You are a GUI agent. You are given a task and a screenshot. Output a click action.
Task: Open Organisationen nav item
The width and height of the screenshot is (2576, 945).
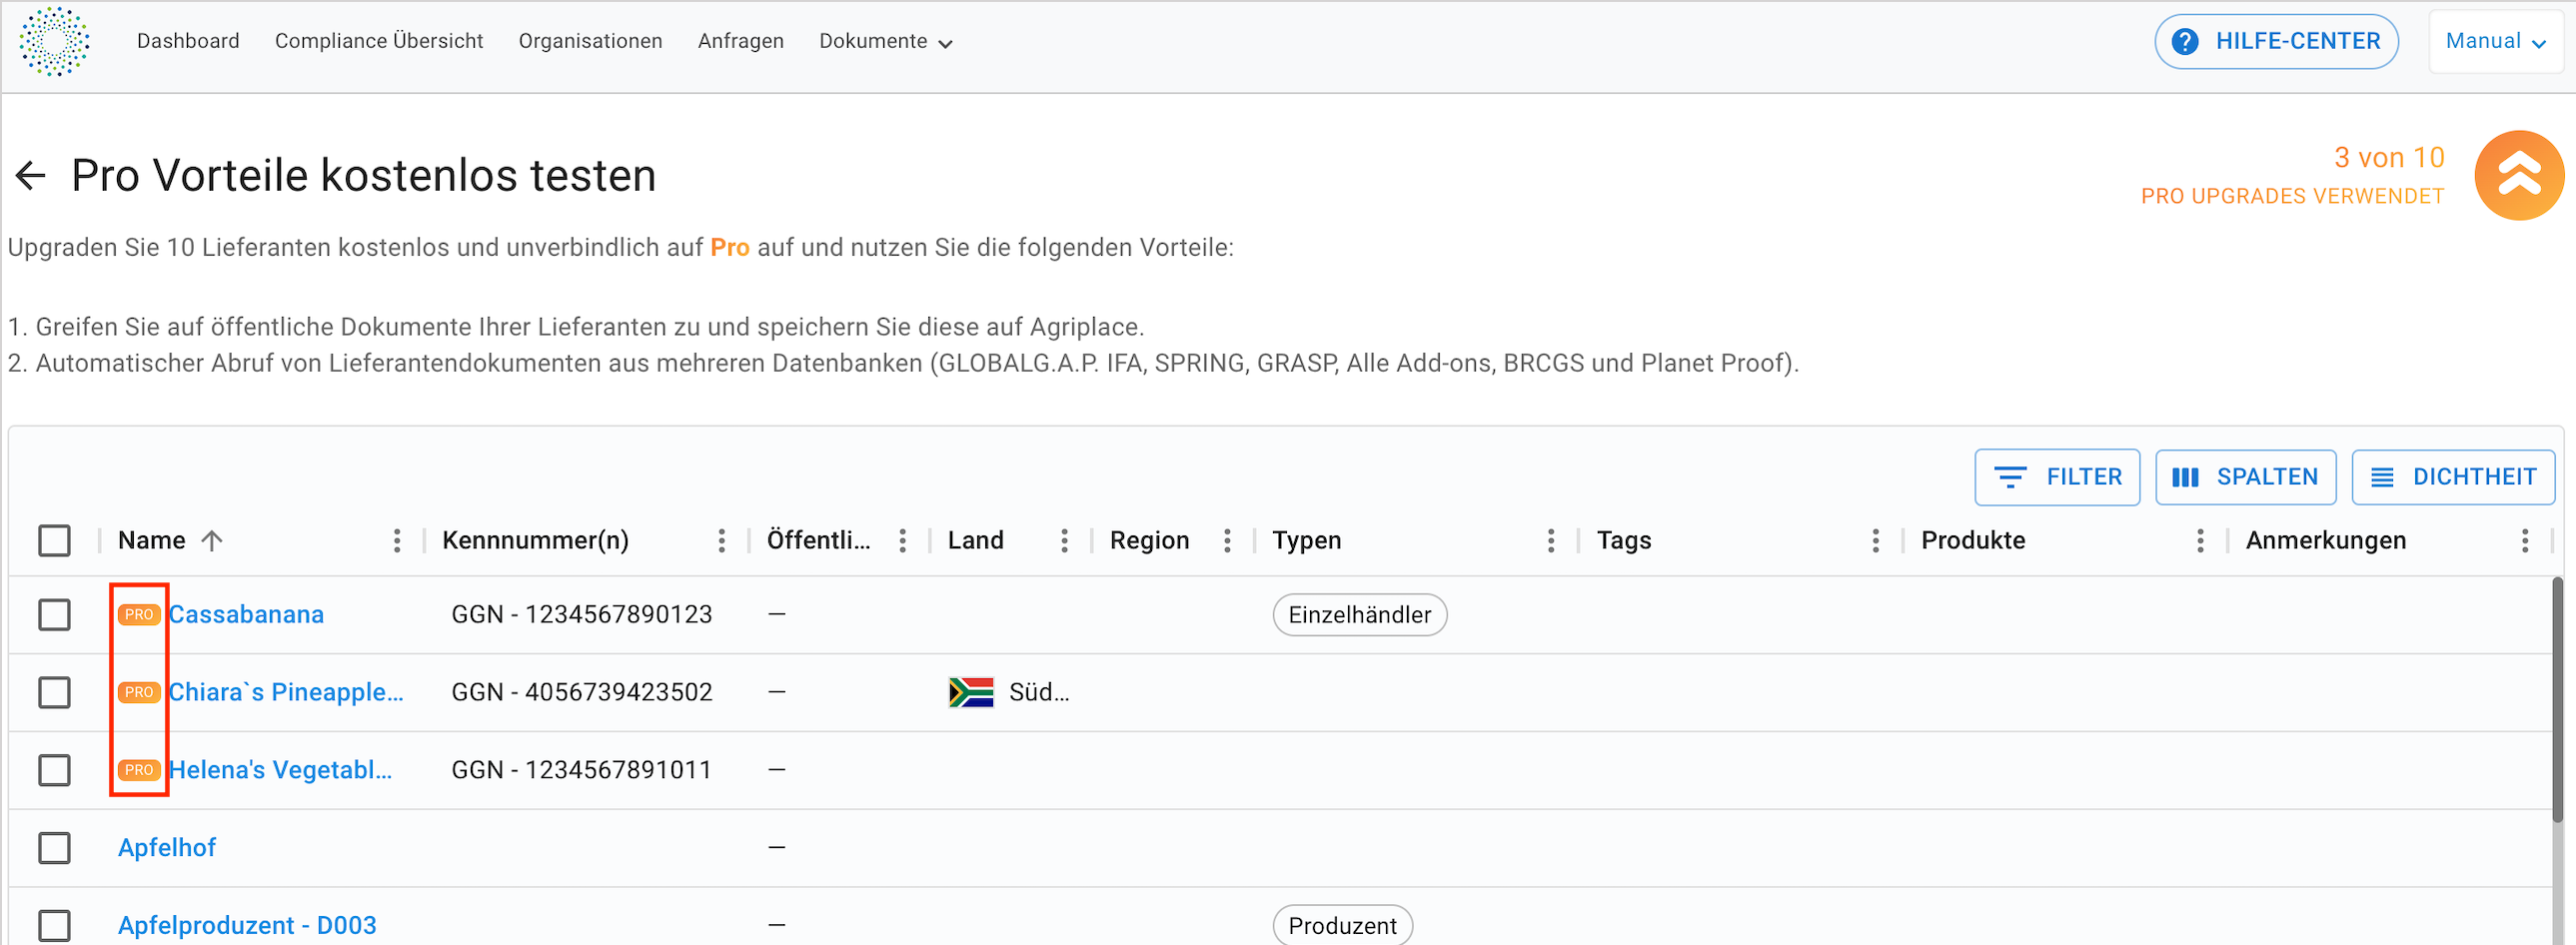pyautogui.click(x=590, y=41)
